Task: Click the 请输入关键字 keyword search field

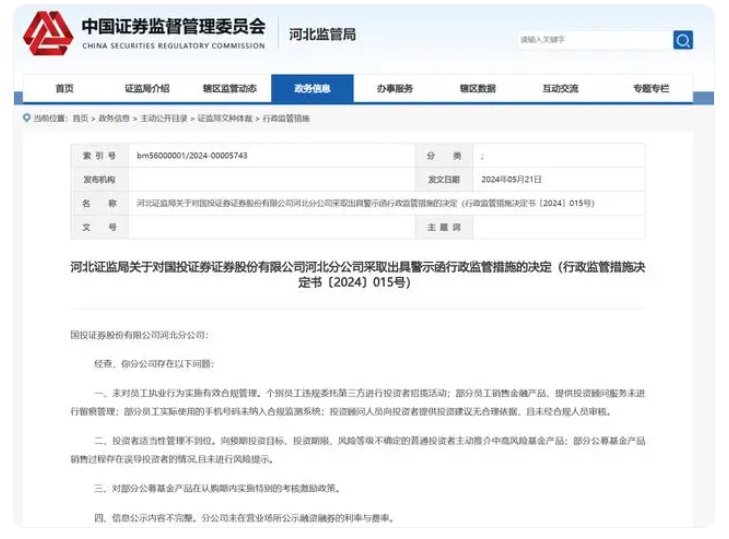Action: tap(593, 40)
